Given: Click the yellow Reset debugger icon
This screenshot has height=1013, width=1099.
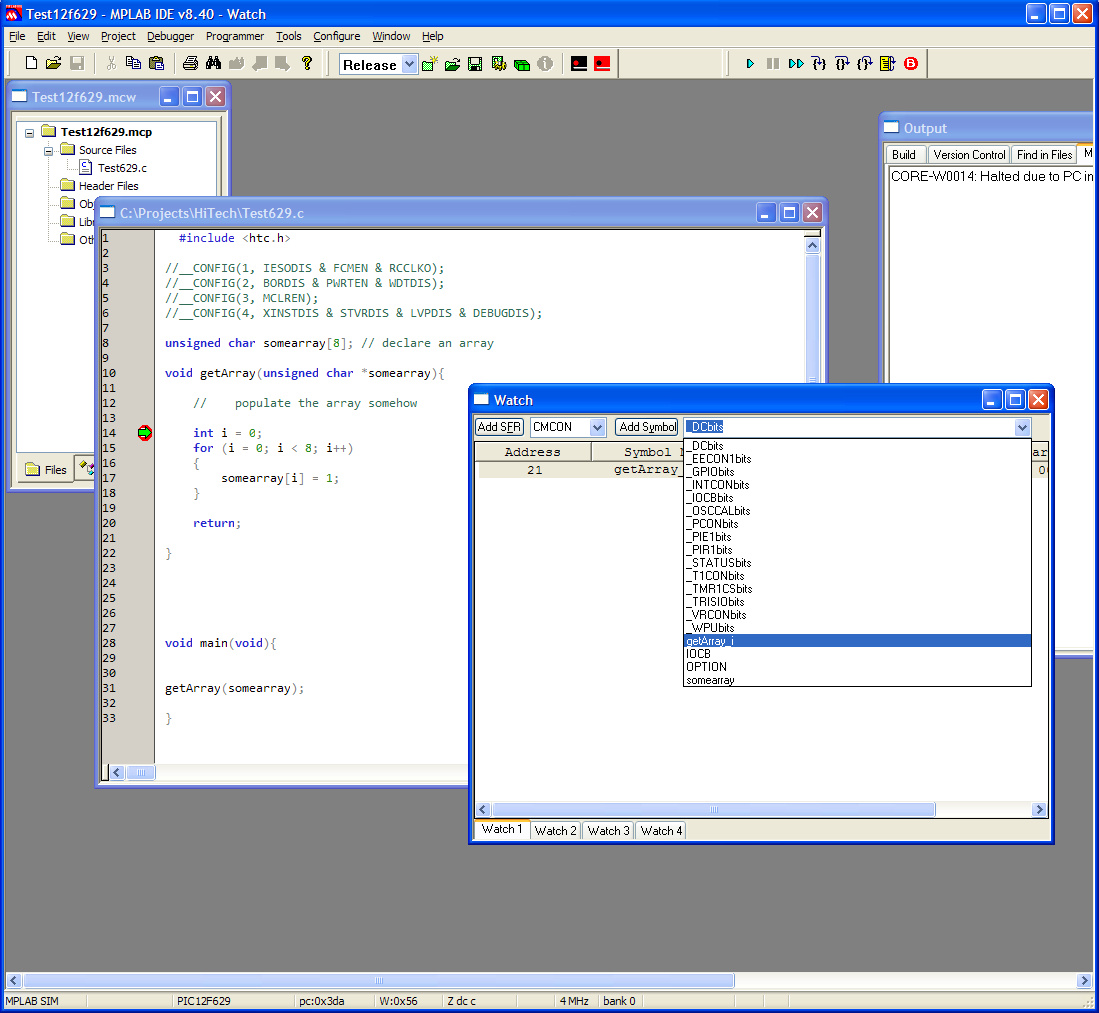Looking at the screenshot, I should click(887, 64).
